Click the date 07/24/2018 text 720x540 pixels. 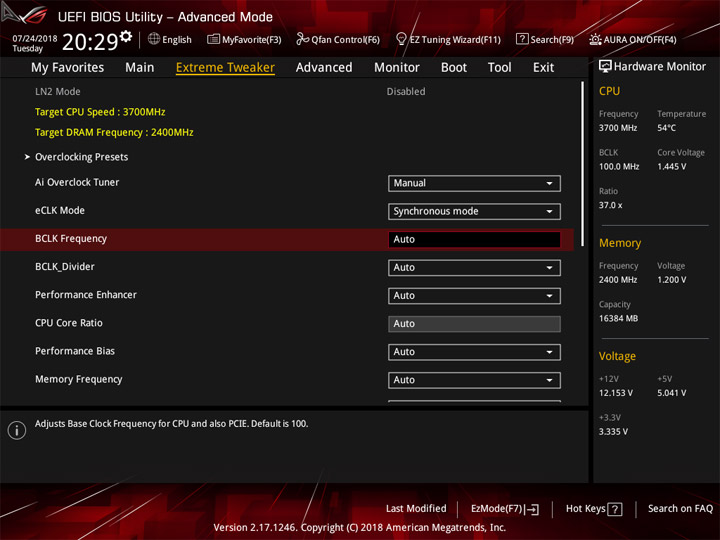35,38
